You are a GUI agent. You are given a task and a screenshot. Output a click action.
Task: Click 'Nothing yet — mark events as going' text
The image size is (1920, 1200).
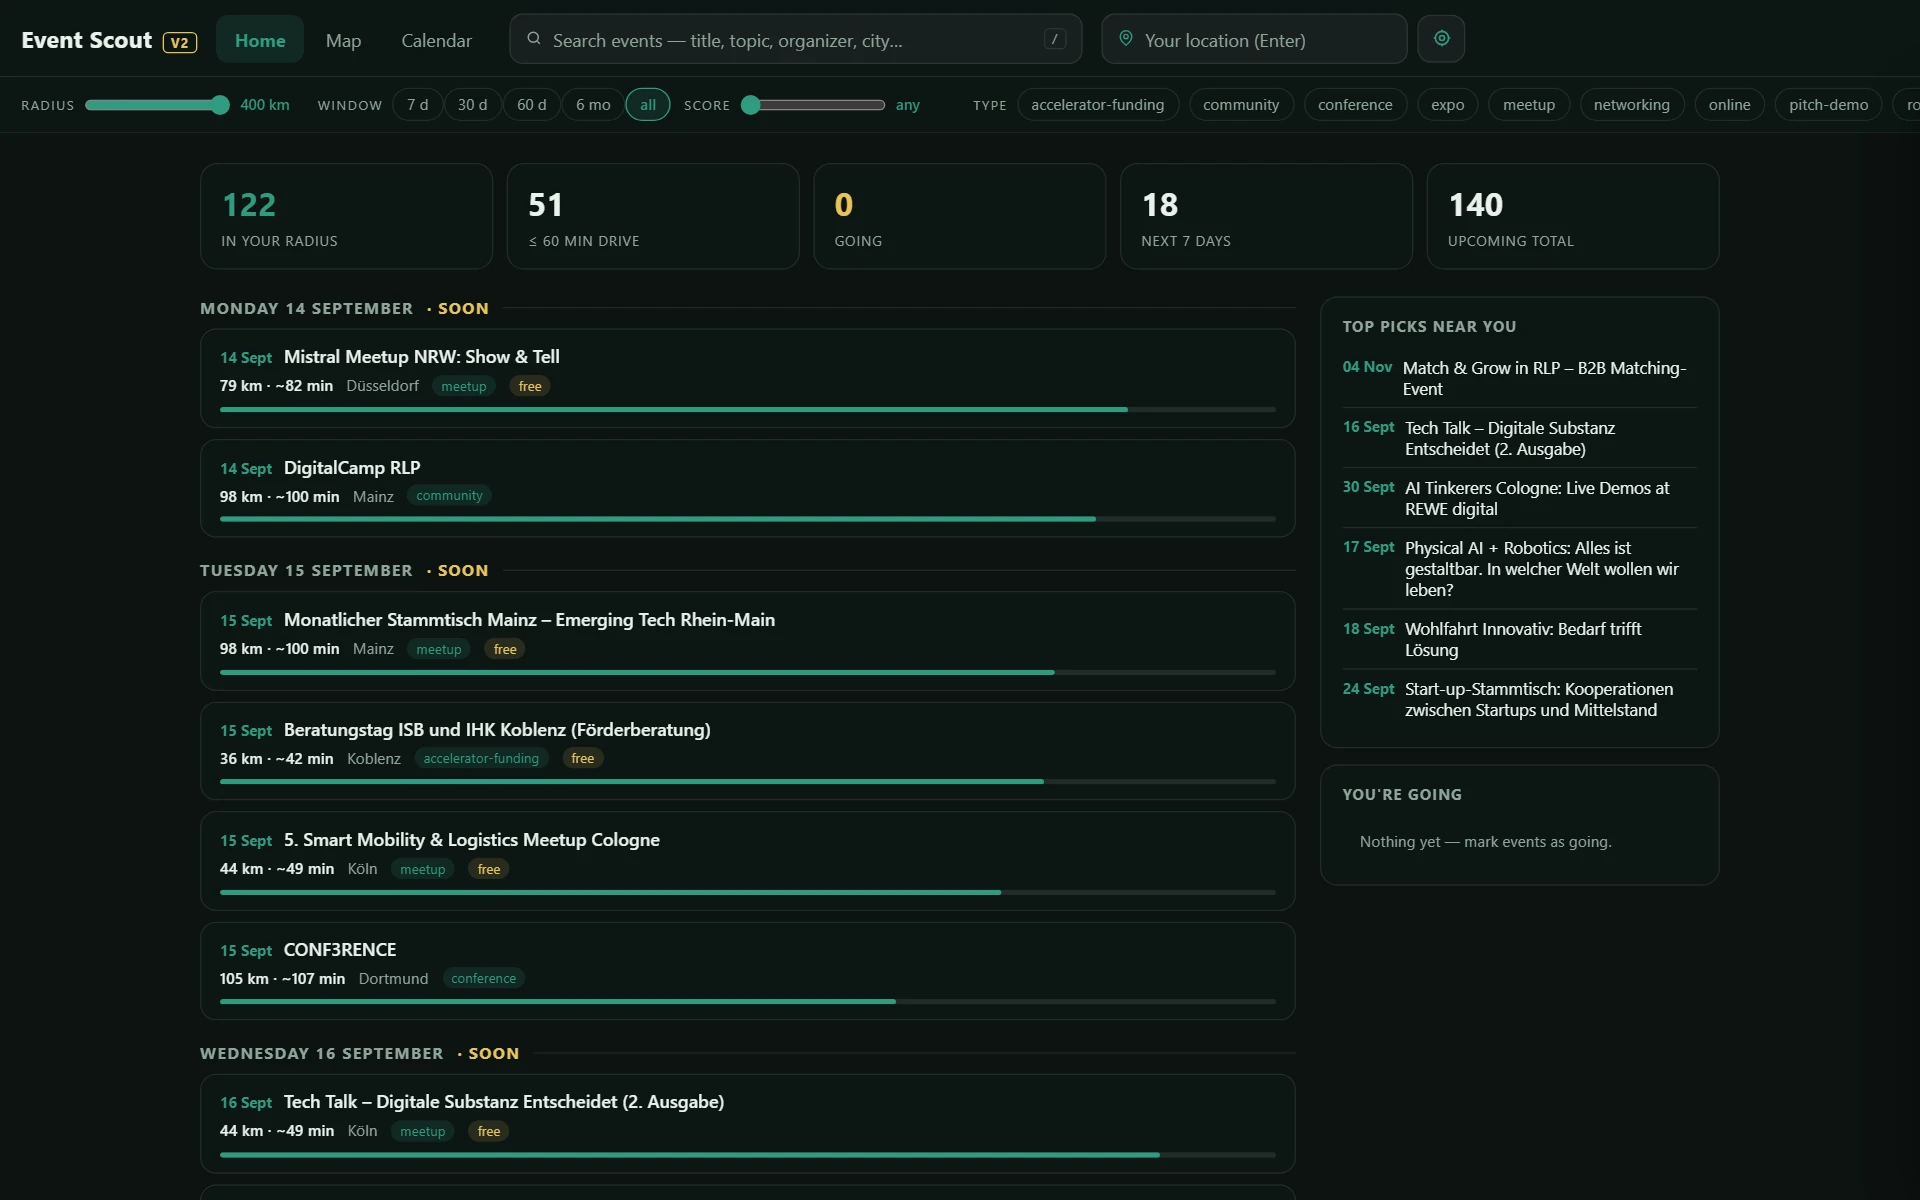pyautogui.click(x=1485, y=842)
